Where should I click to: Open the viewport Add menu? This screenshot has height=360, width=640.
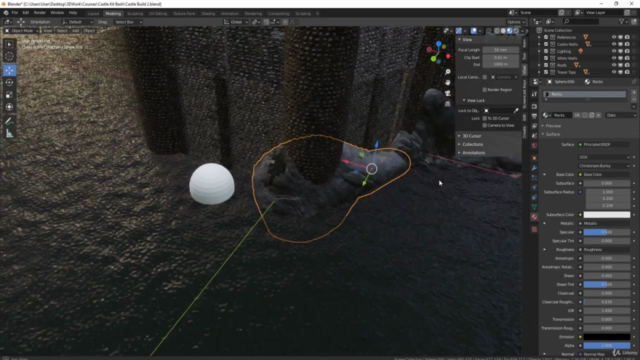(75, 31)
